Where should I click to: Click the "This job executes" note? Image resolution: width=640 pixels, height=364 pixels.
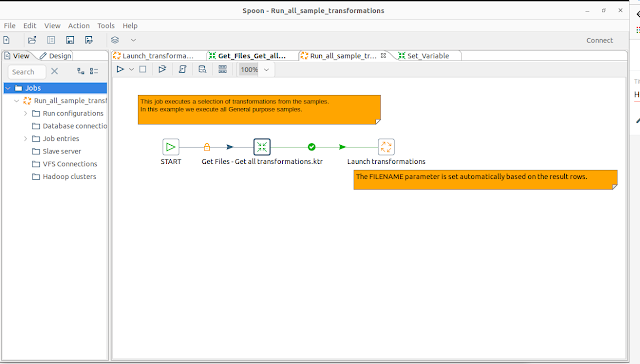(260, 110)
